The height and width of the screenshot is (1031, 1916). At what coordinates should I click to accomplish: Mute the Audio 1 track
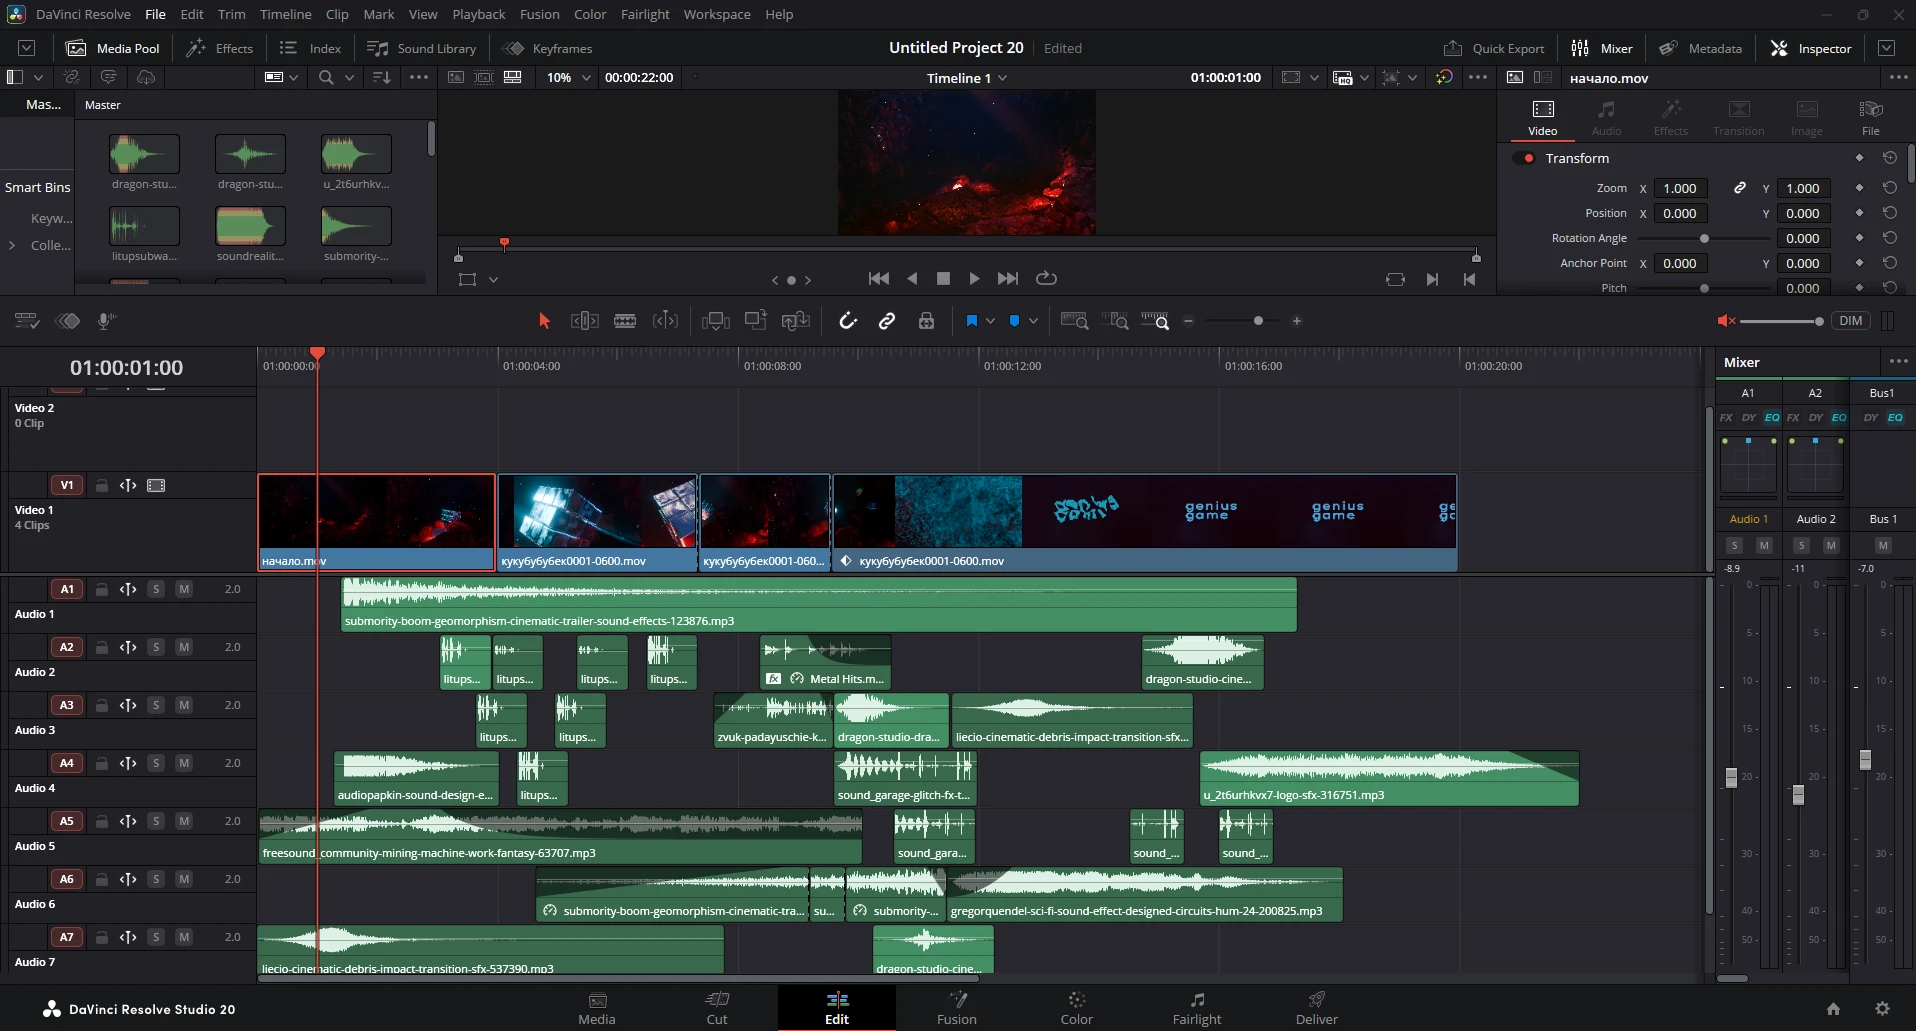click(x=184, y=589)
